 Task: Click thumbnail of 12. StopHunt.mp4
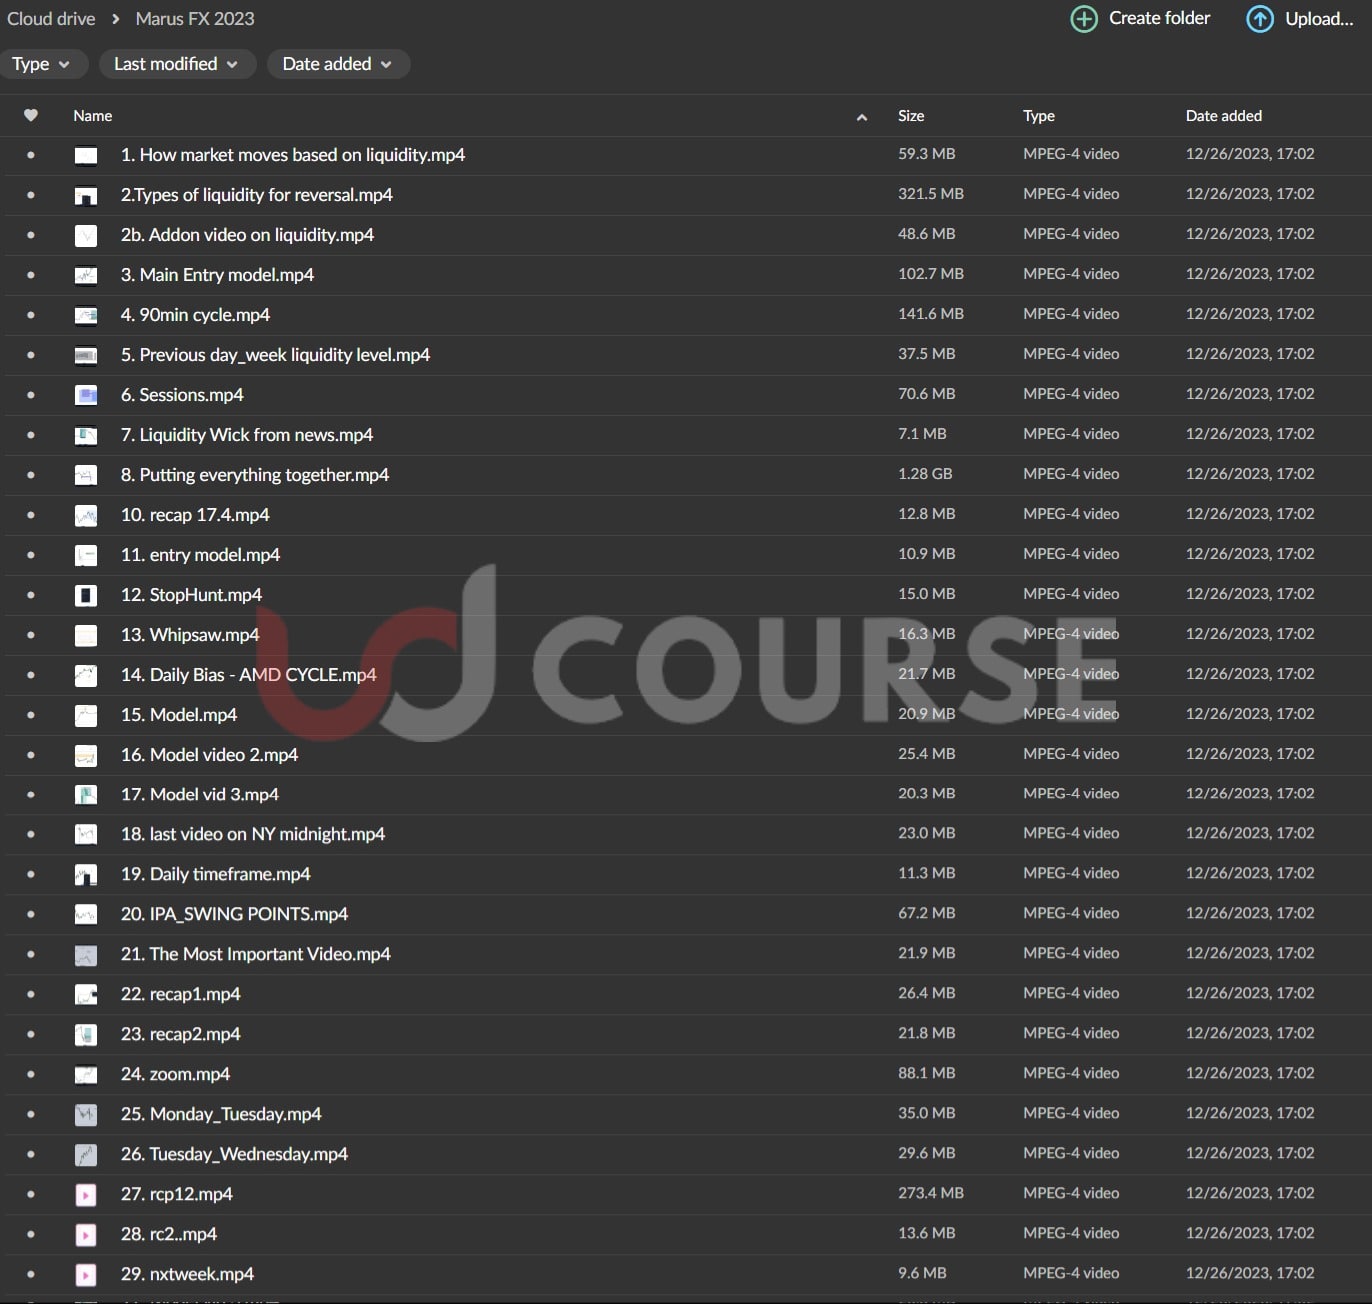(86, 595)
